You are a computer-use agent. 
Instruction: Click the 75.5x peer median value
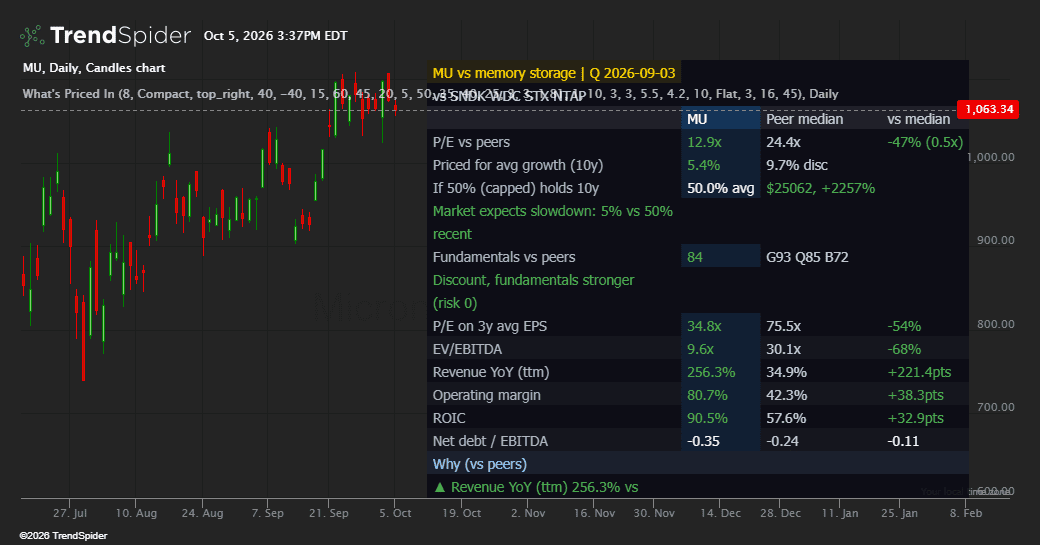(783, 326)
